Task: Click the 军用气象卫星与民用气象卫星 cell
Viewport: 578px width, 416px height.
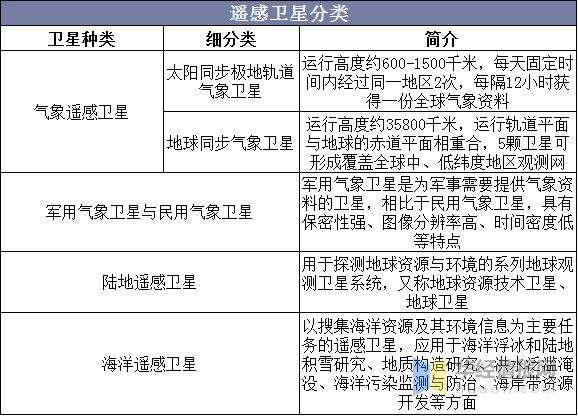Action: [x=149, y=212]
